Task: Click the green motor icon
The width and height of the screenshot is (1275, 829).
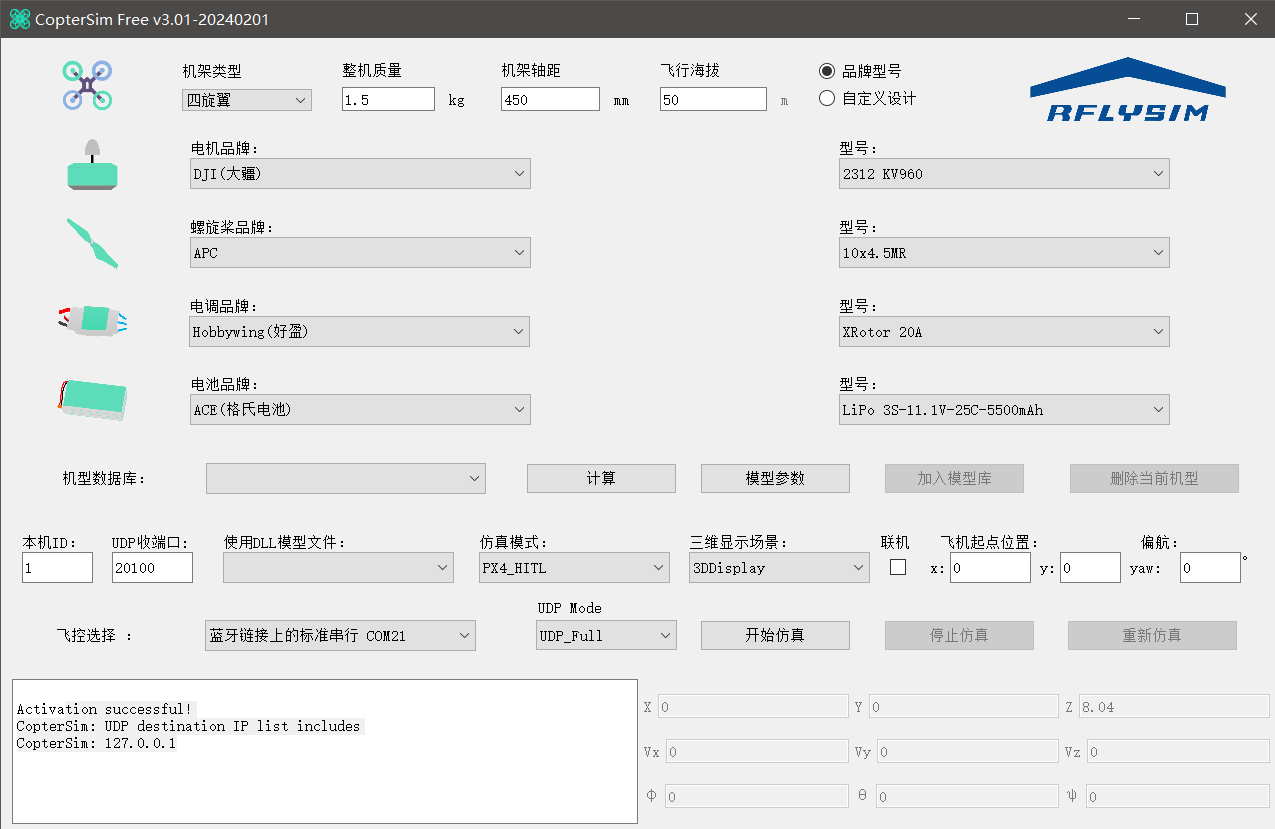Action: 93,164
